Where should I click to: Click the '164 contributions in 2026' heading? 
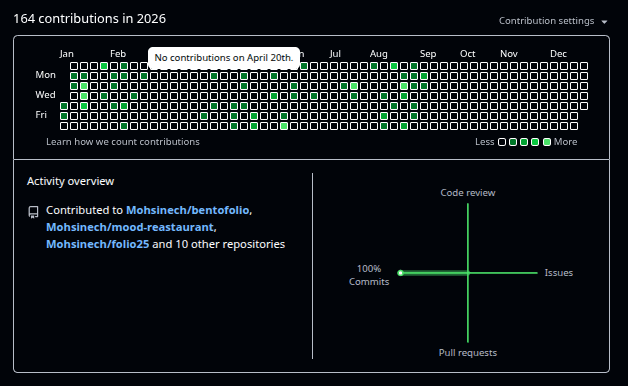[x=90, y=19]
